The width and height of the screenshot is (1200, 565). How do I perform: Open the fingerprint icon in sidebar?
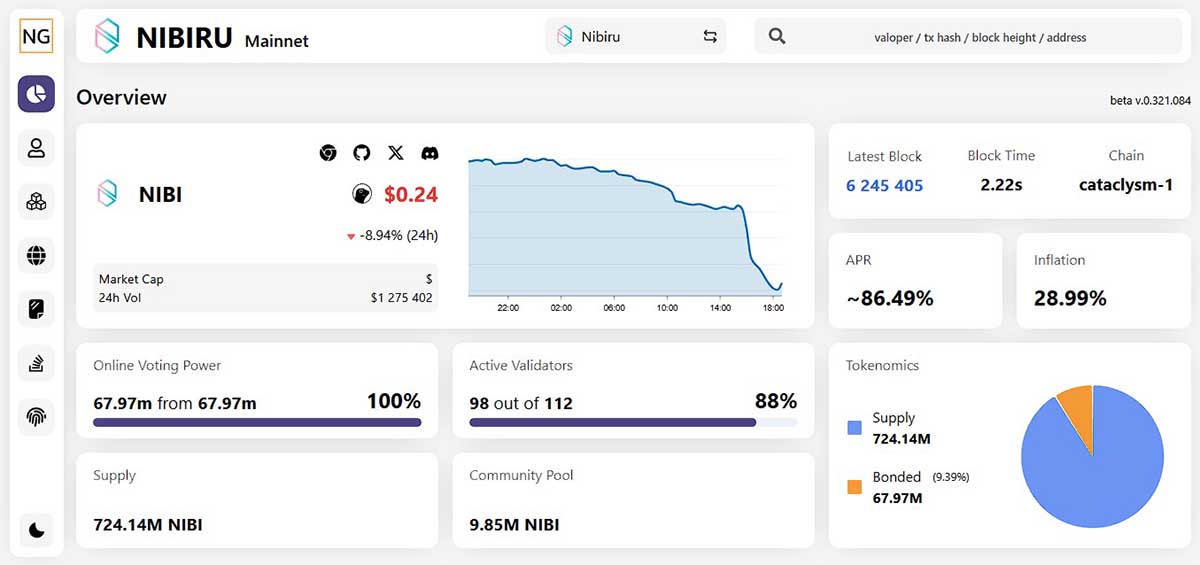click(x=36, y=417)
